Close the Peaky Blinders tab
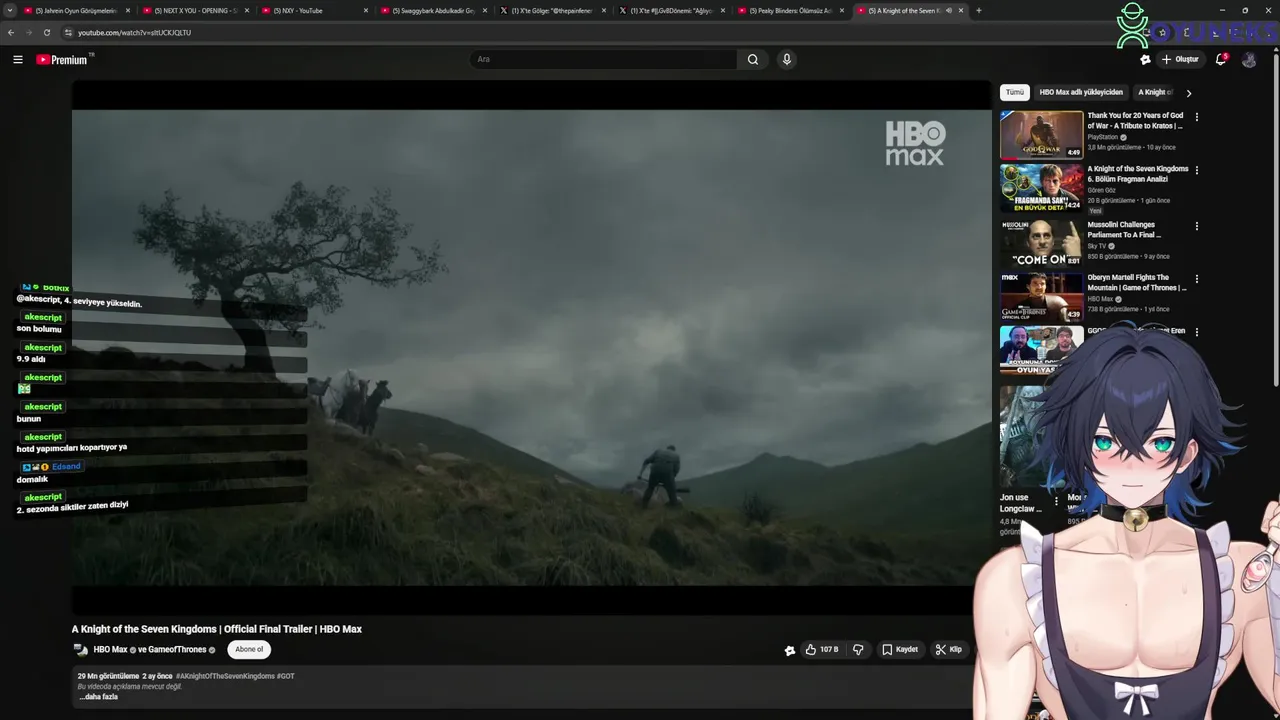This screenshot has width=1280, height=720. pos(842,10)
